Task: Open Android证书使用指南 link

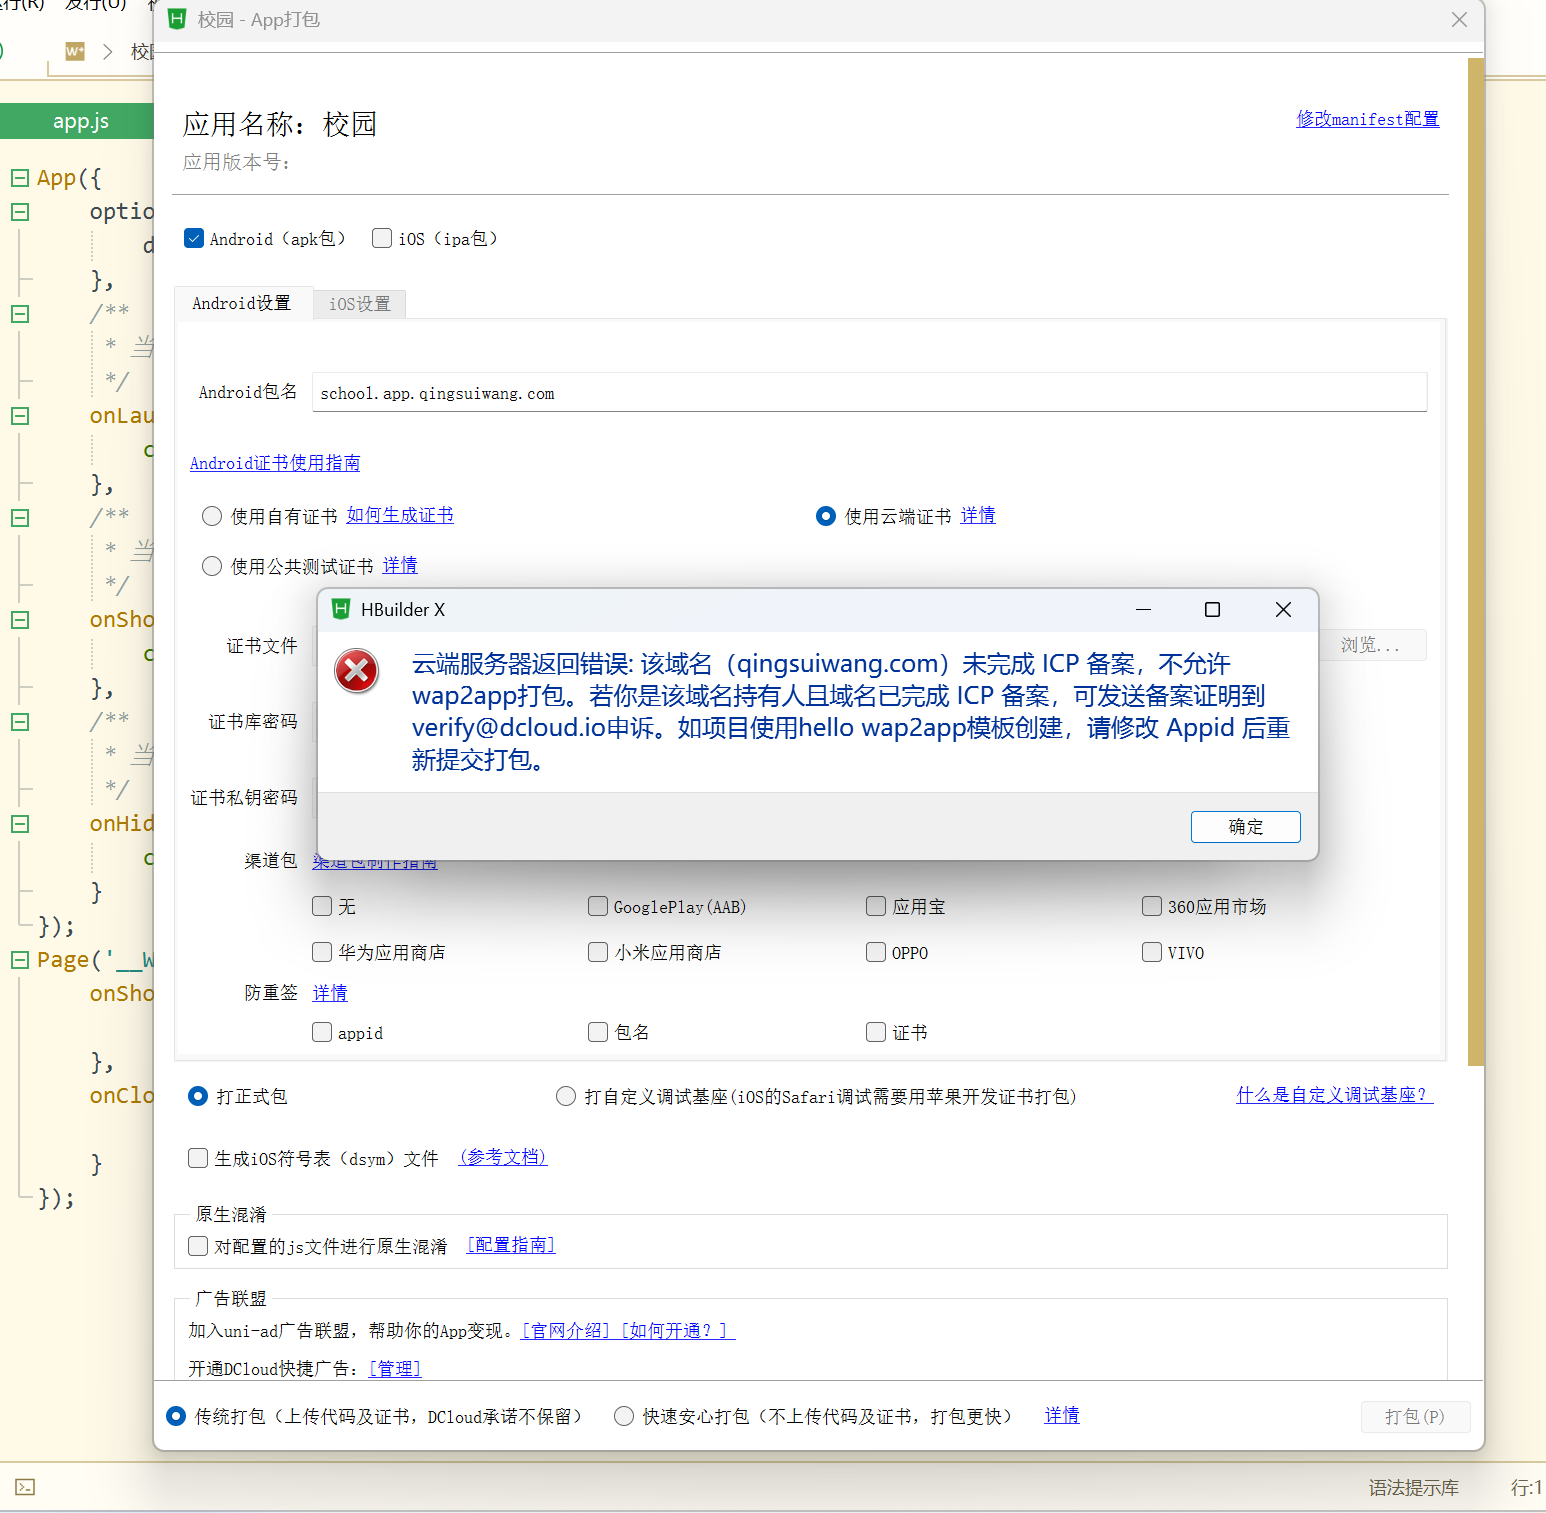Action: (x=275, y=463)
